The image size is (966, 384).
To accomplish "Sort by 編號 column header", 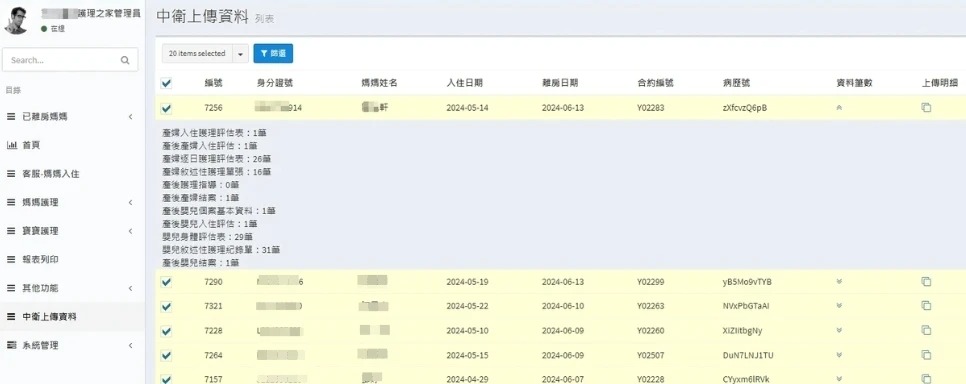I will [213, 83].
